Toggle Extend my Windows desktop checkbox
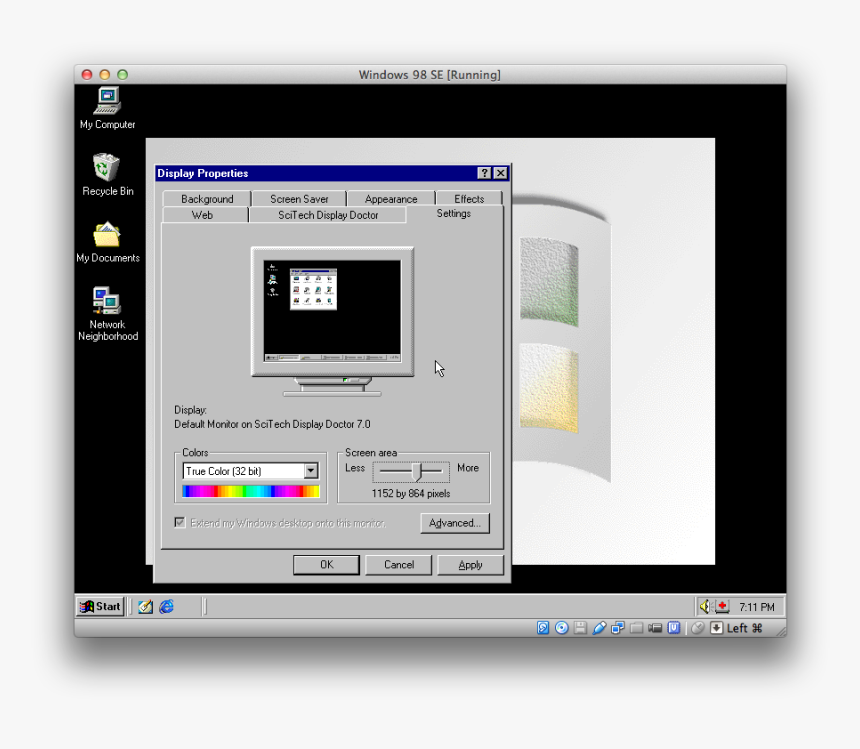 [x=180, y=523]
